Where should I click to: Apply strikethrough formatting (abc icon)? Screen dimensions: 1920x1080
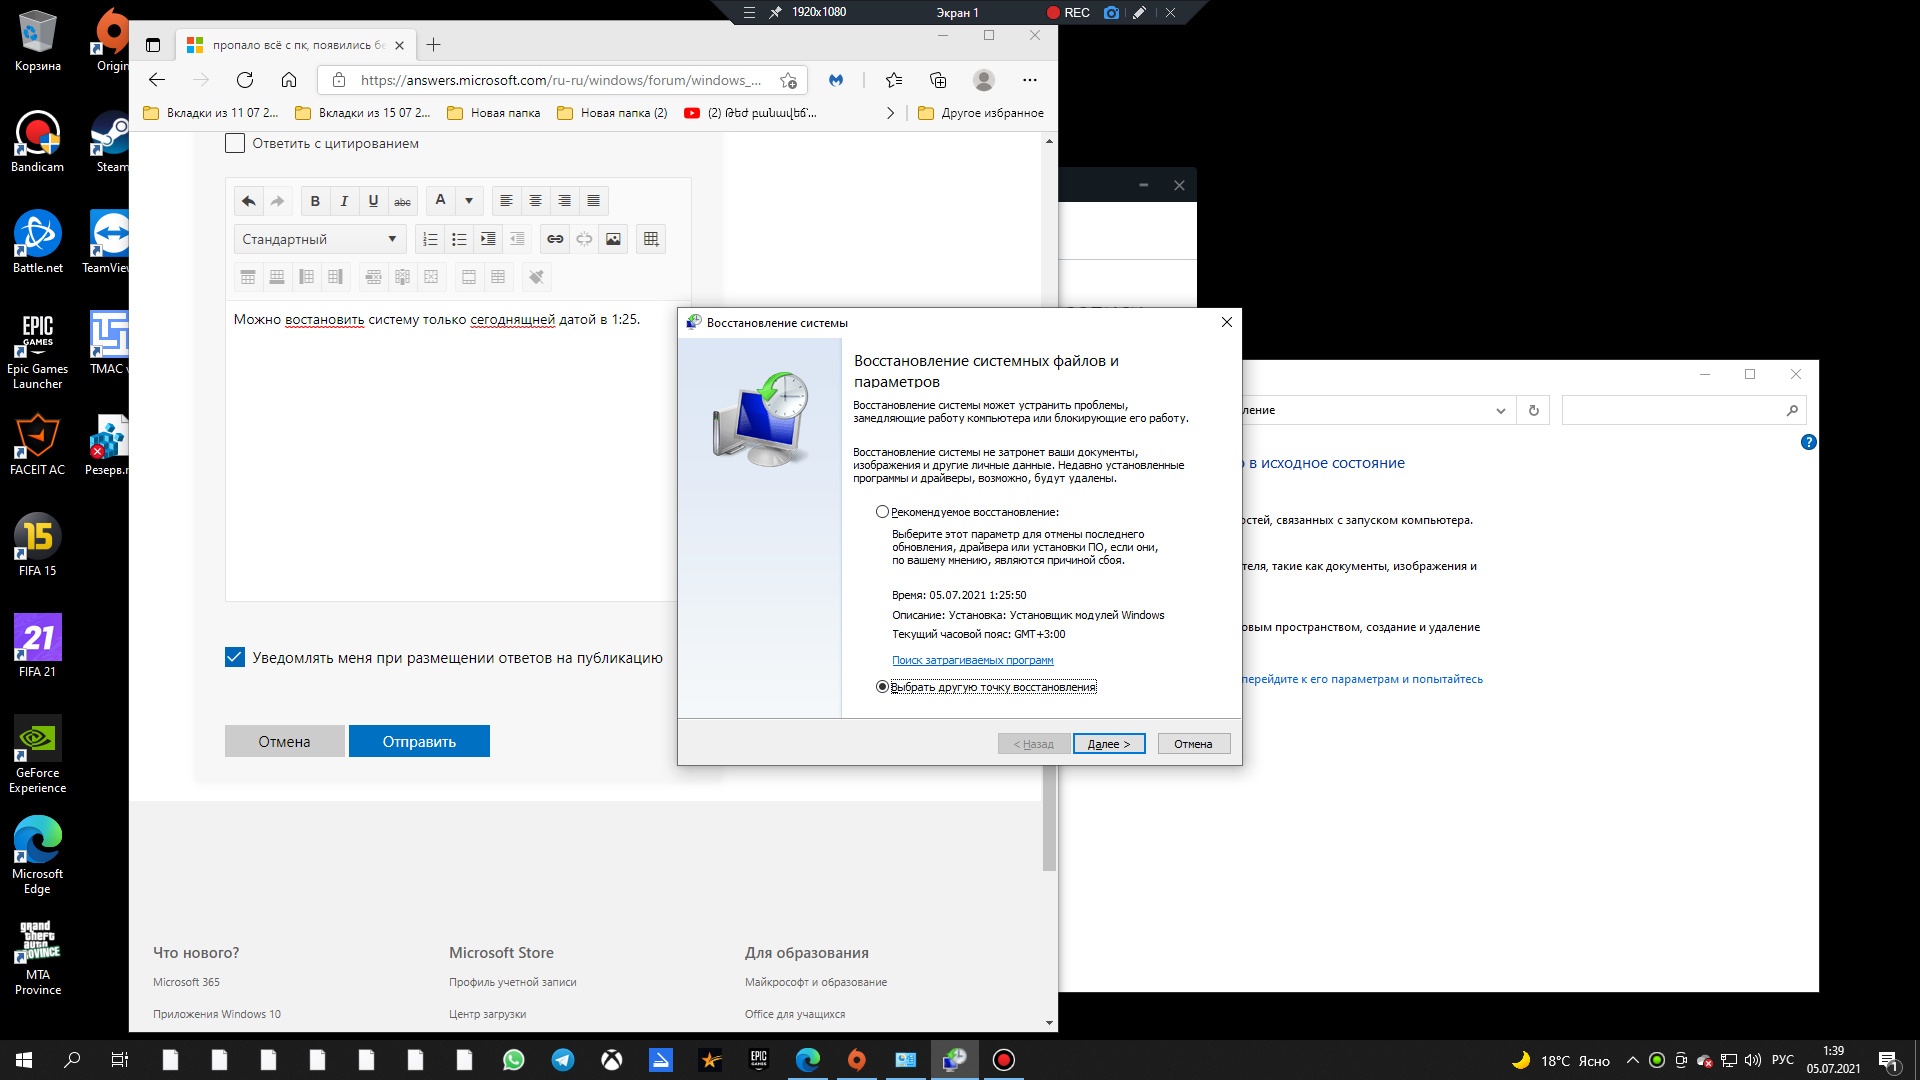[402, 201]
